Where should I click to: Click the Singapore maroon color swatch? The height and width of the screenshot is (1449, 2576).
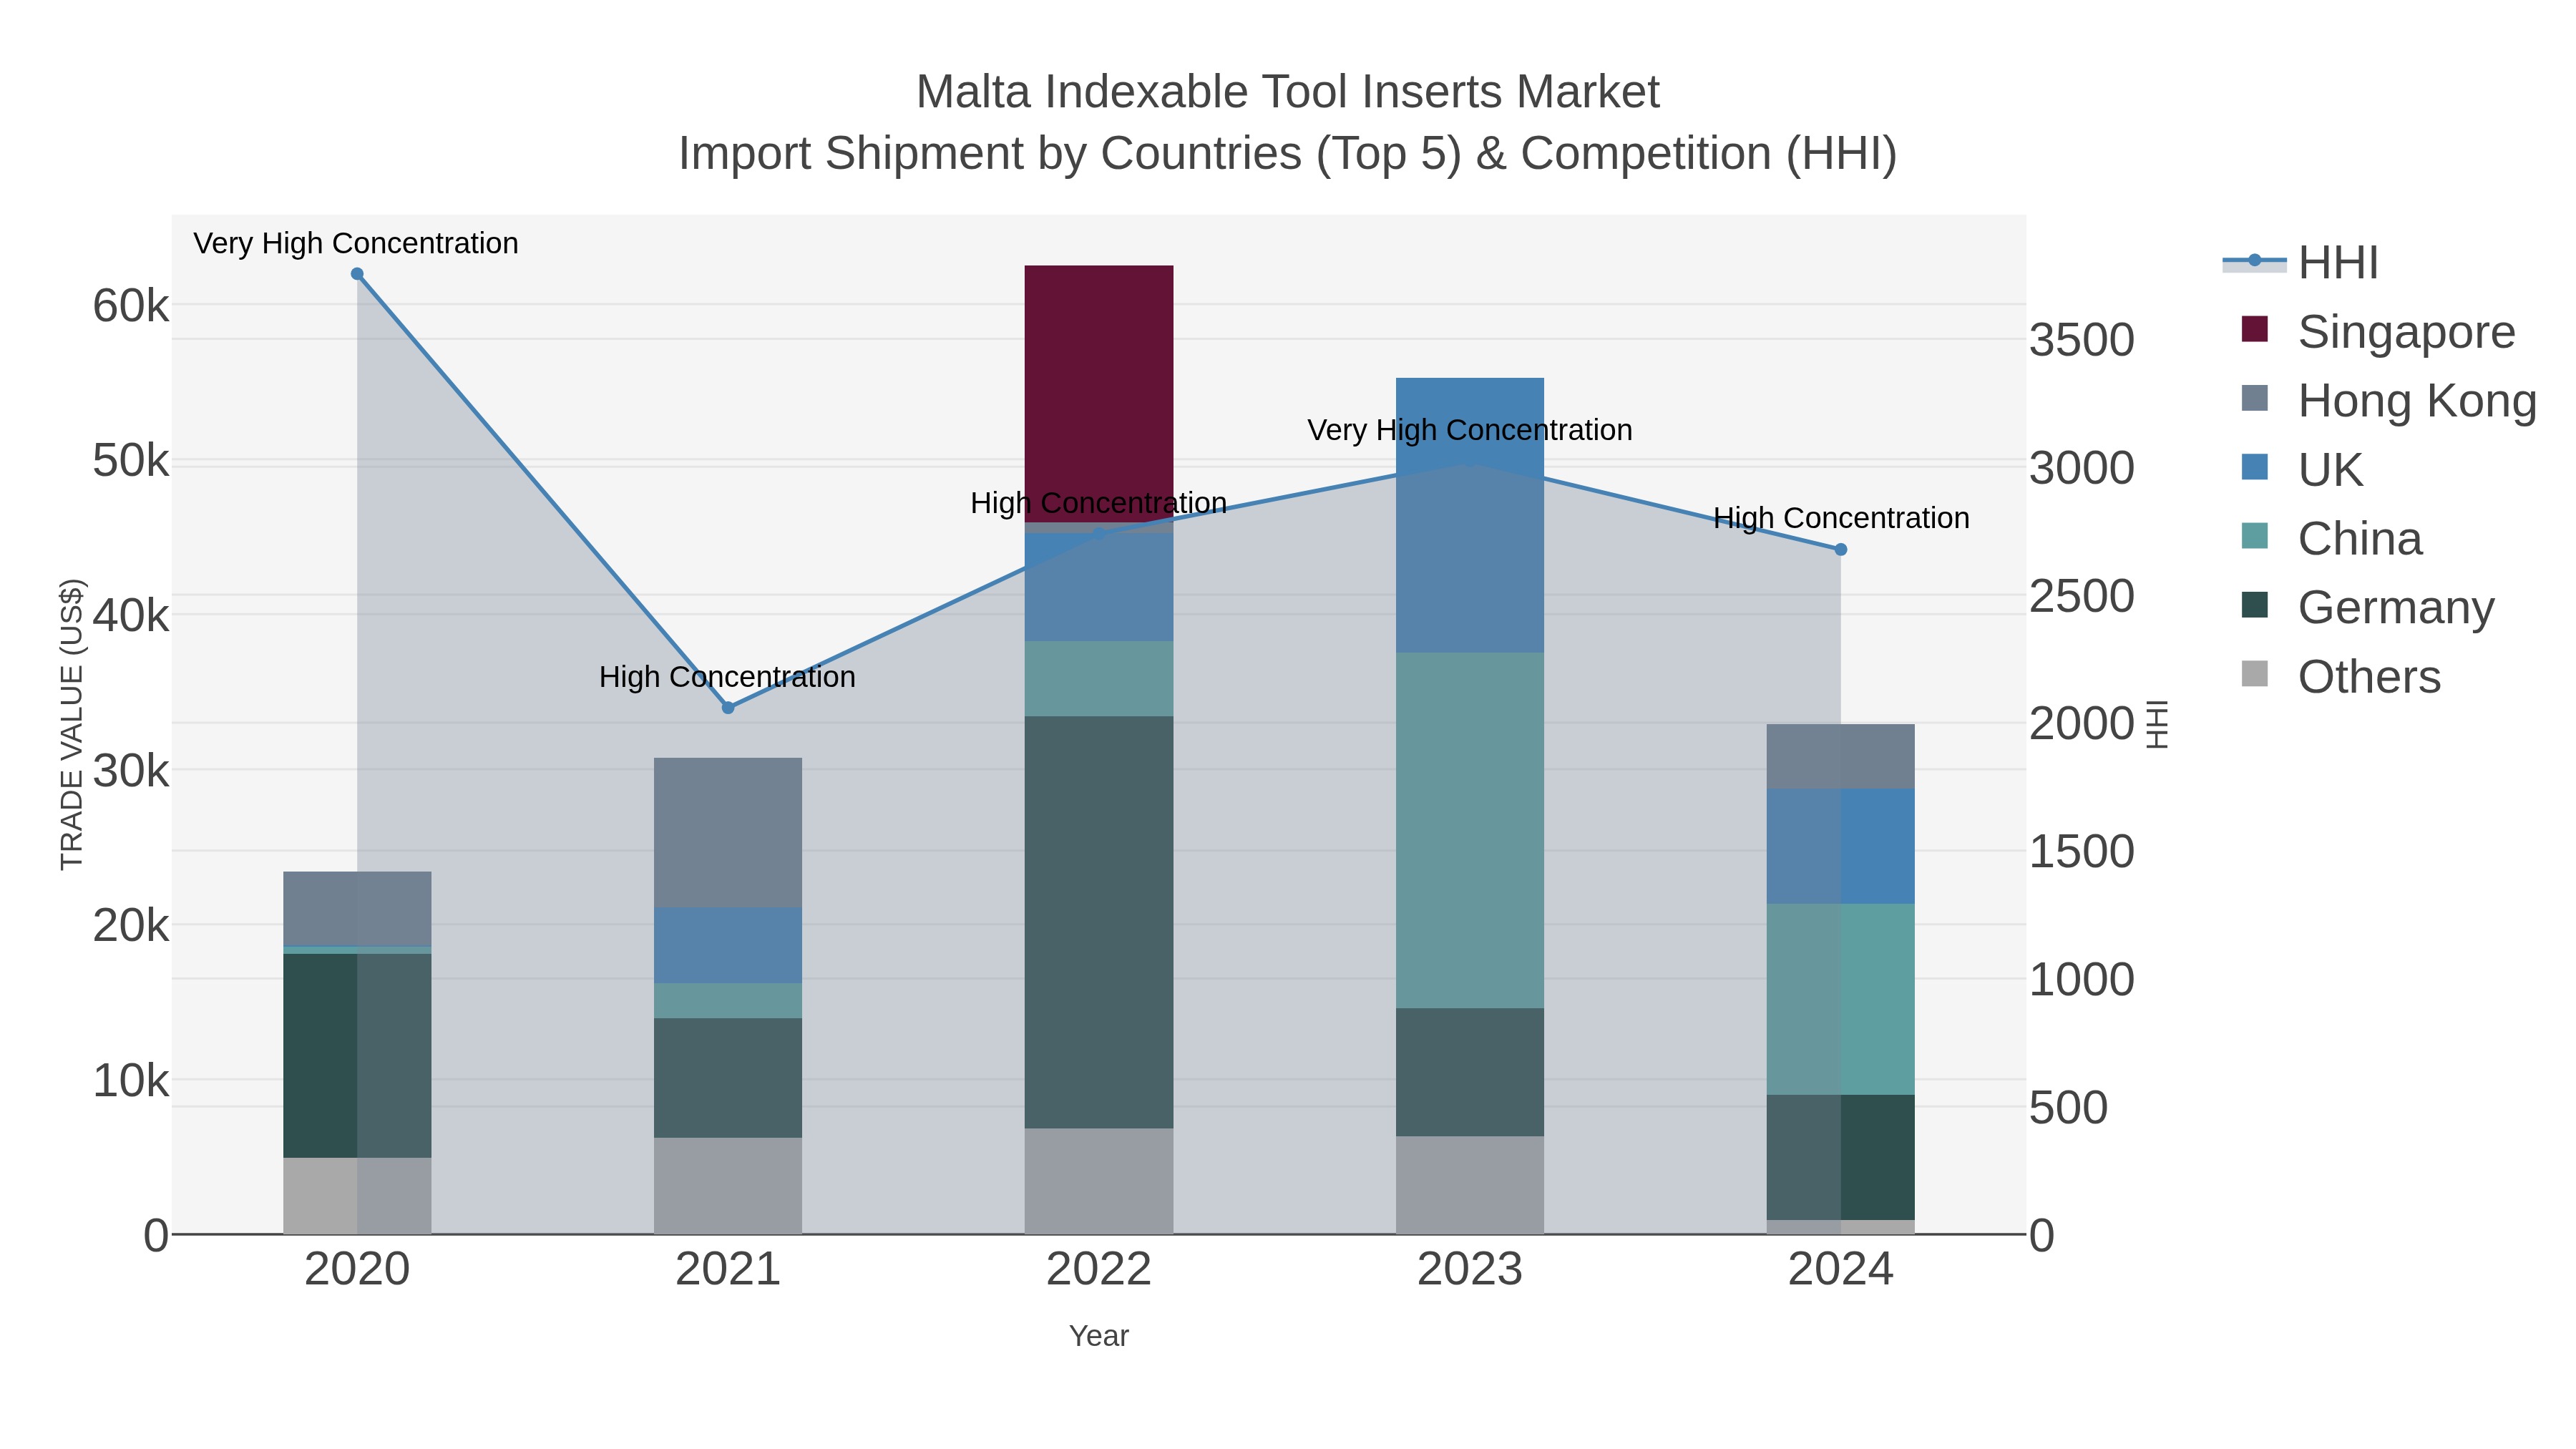[x=2255, y=329]
